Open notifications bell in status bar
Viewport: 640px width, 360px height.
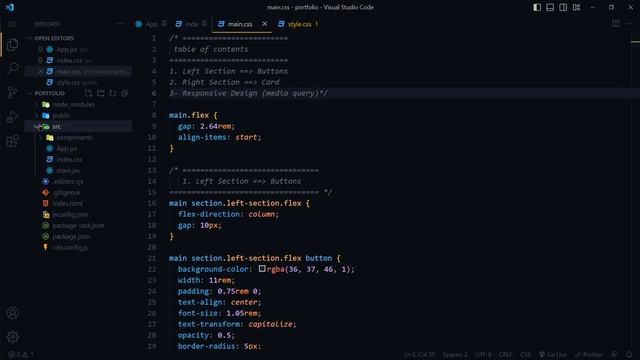pos(629,355)
